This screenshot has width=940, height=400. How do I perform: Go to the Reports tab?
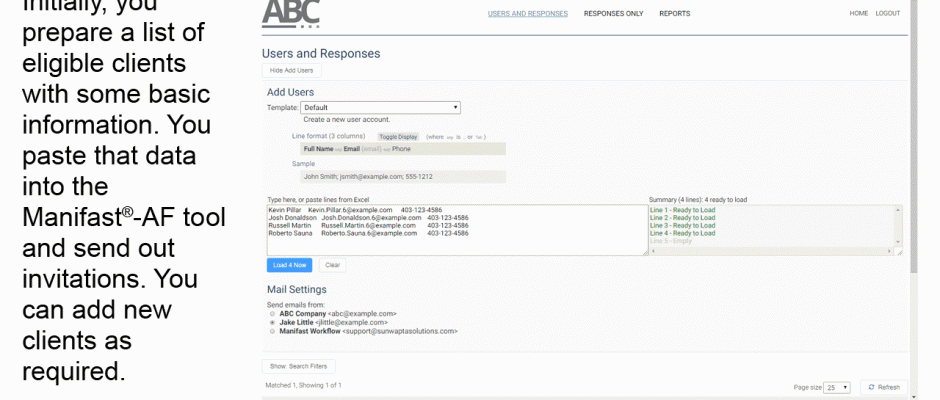[674, 13]
